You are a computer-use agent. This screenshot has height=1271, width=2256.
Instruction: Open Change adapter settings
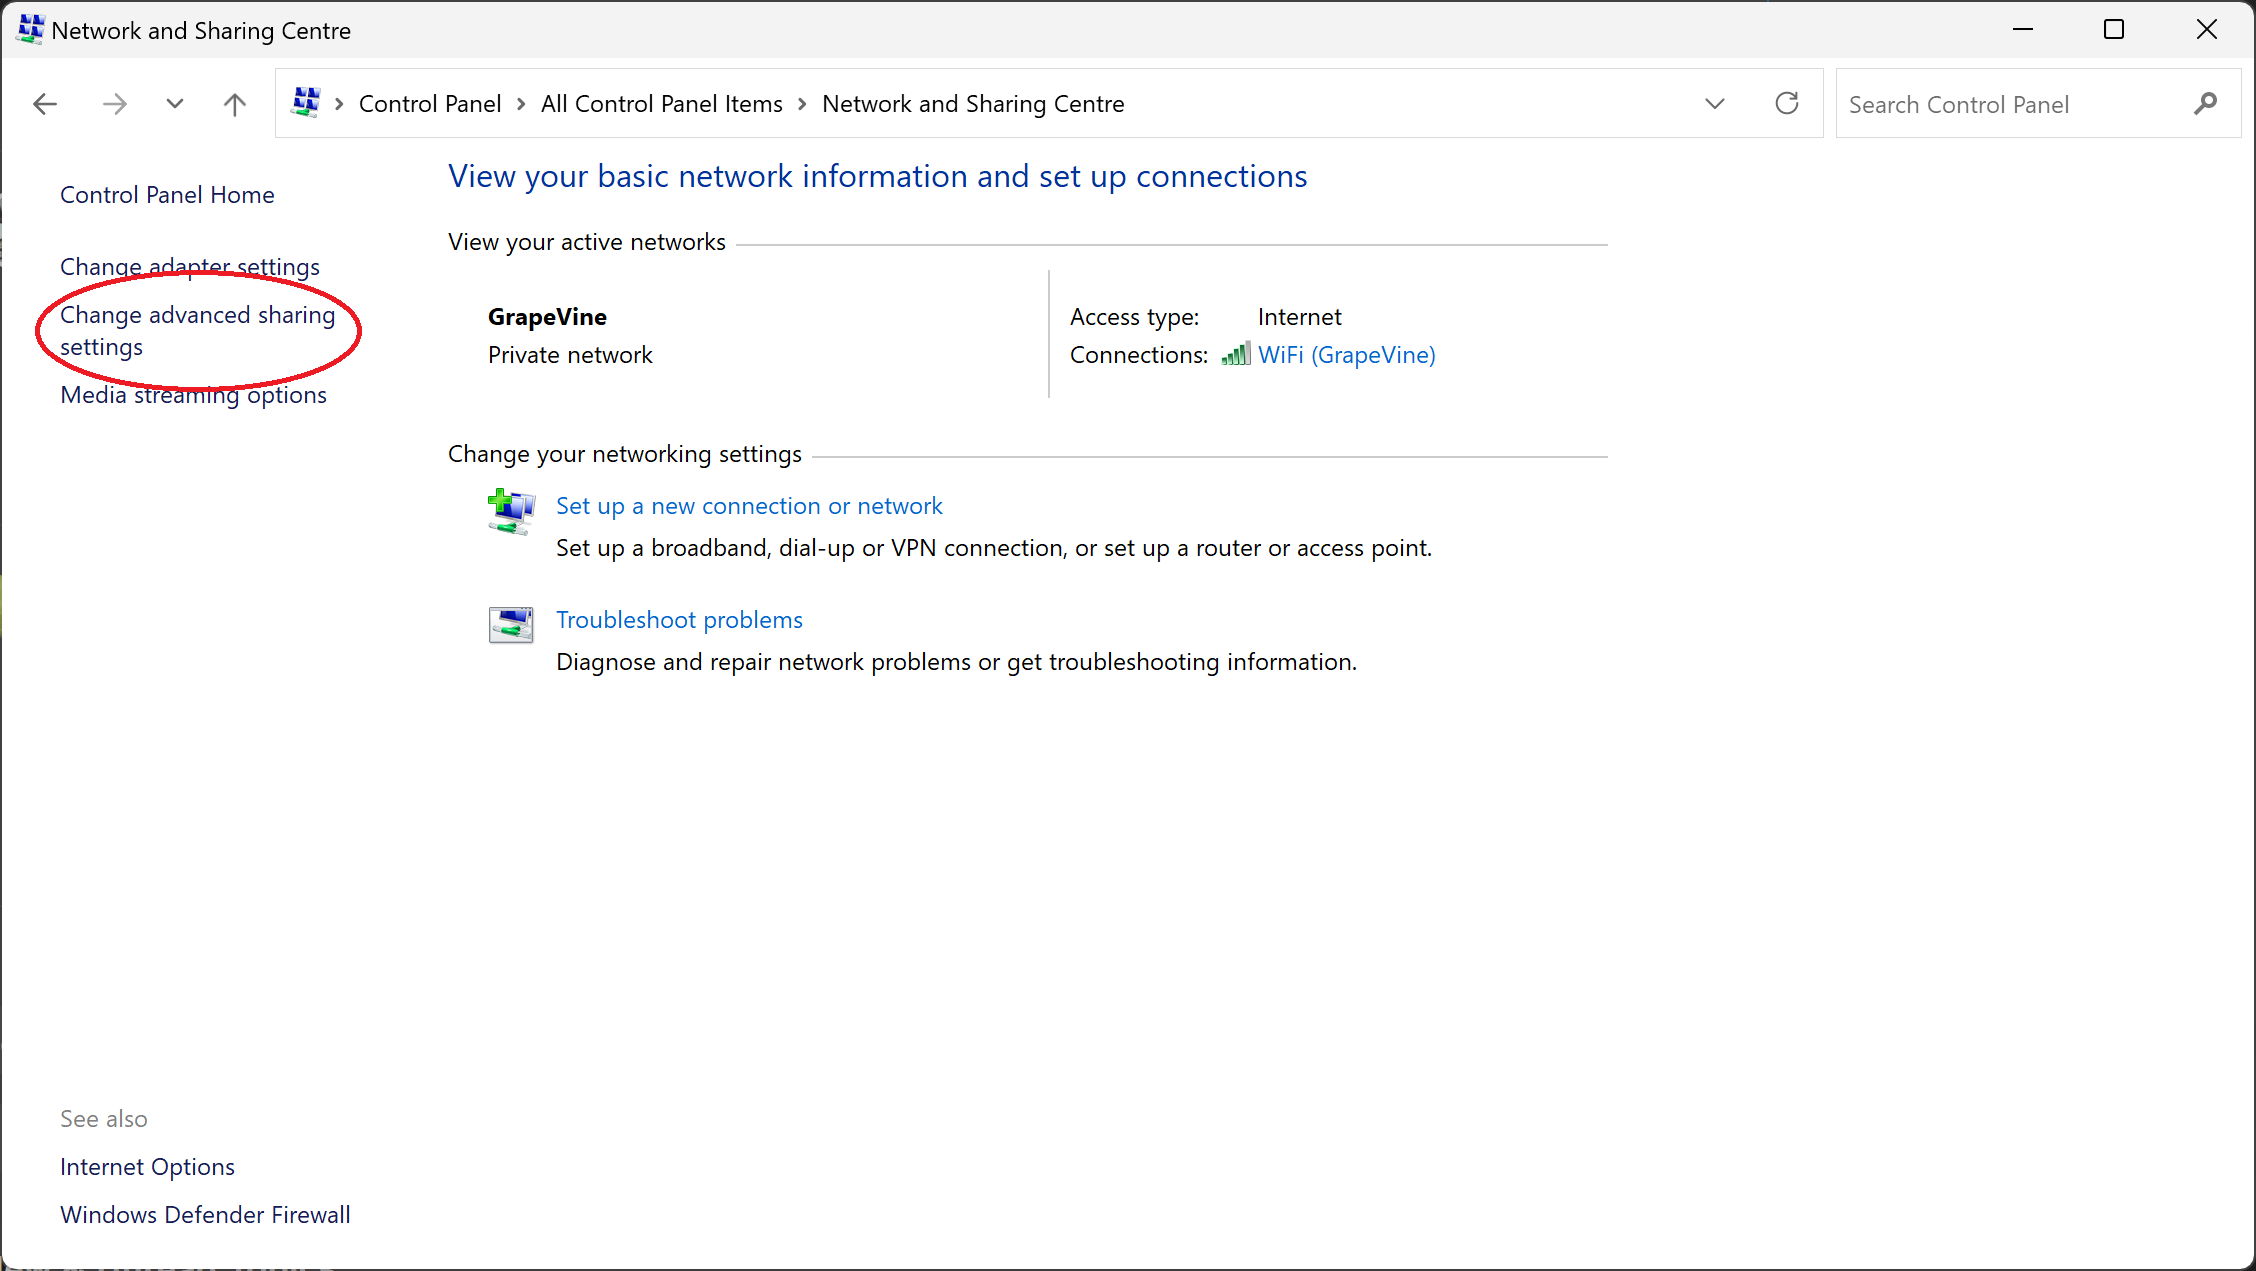tap(190, 267)
